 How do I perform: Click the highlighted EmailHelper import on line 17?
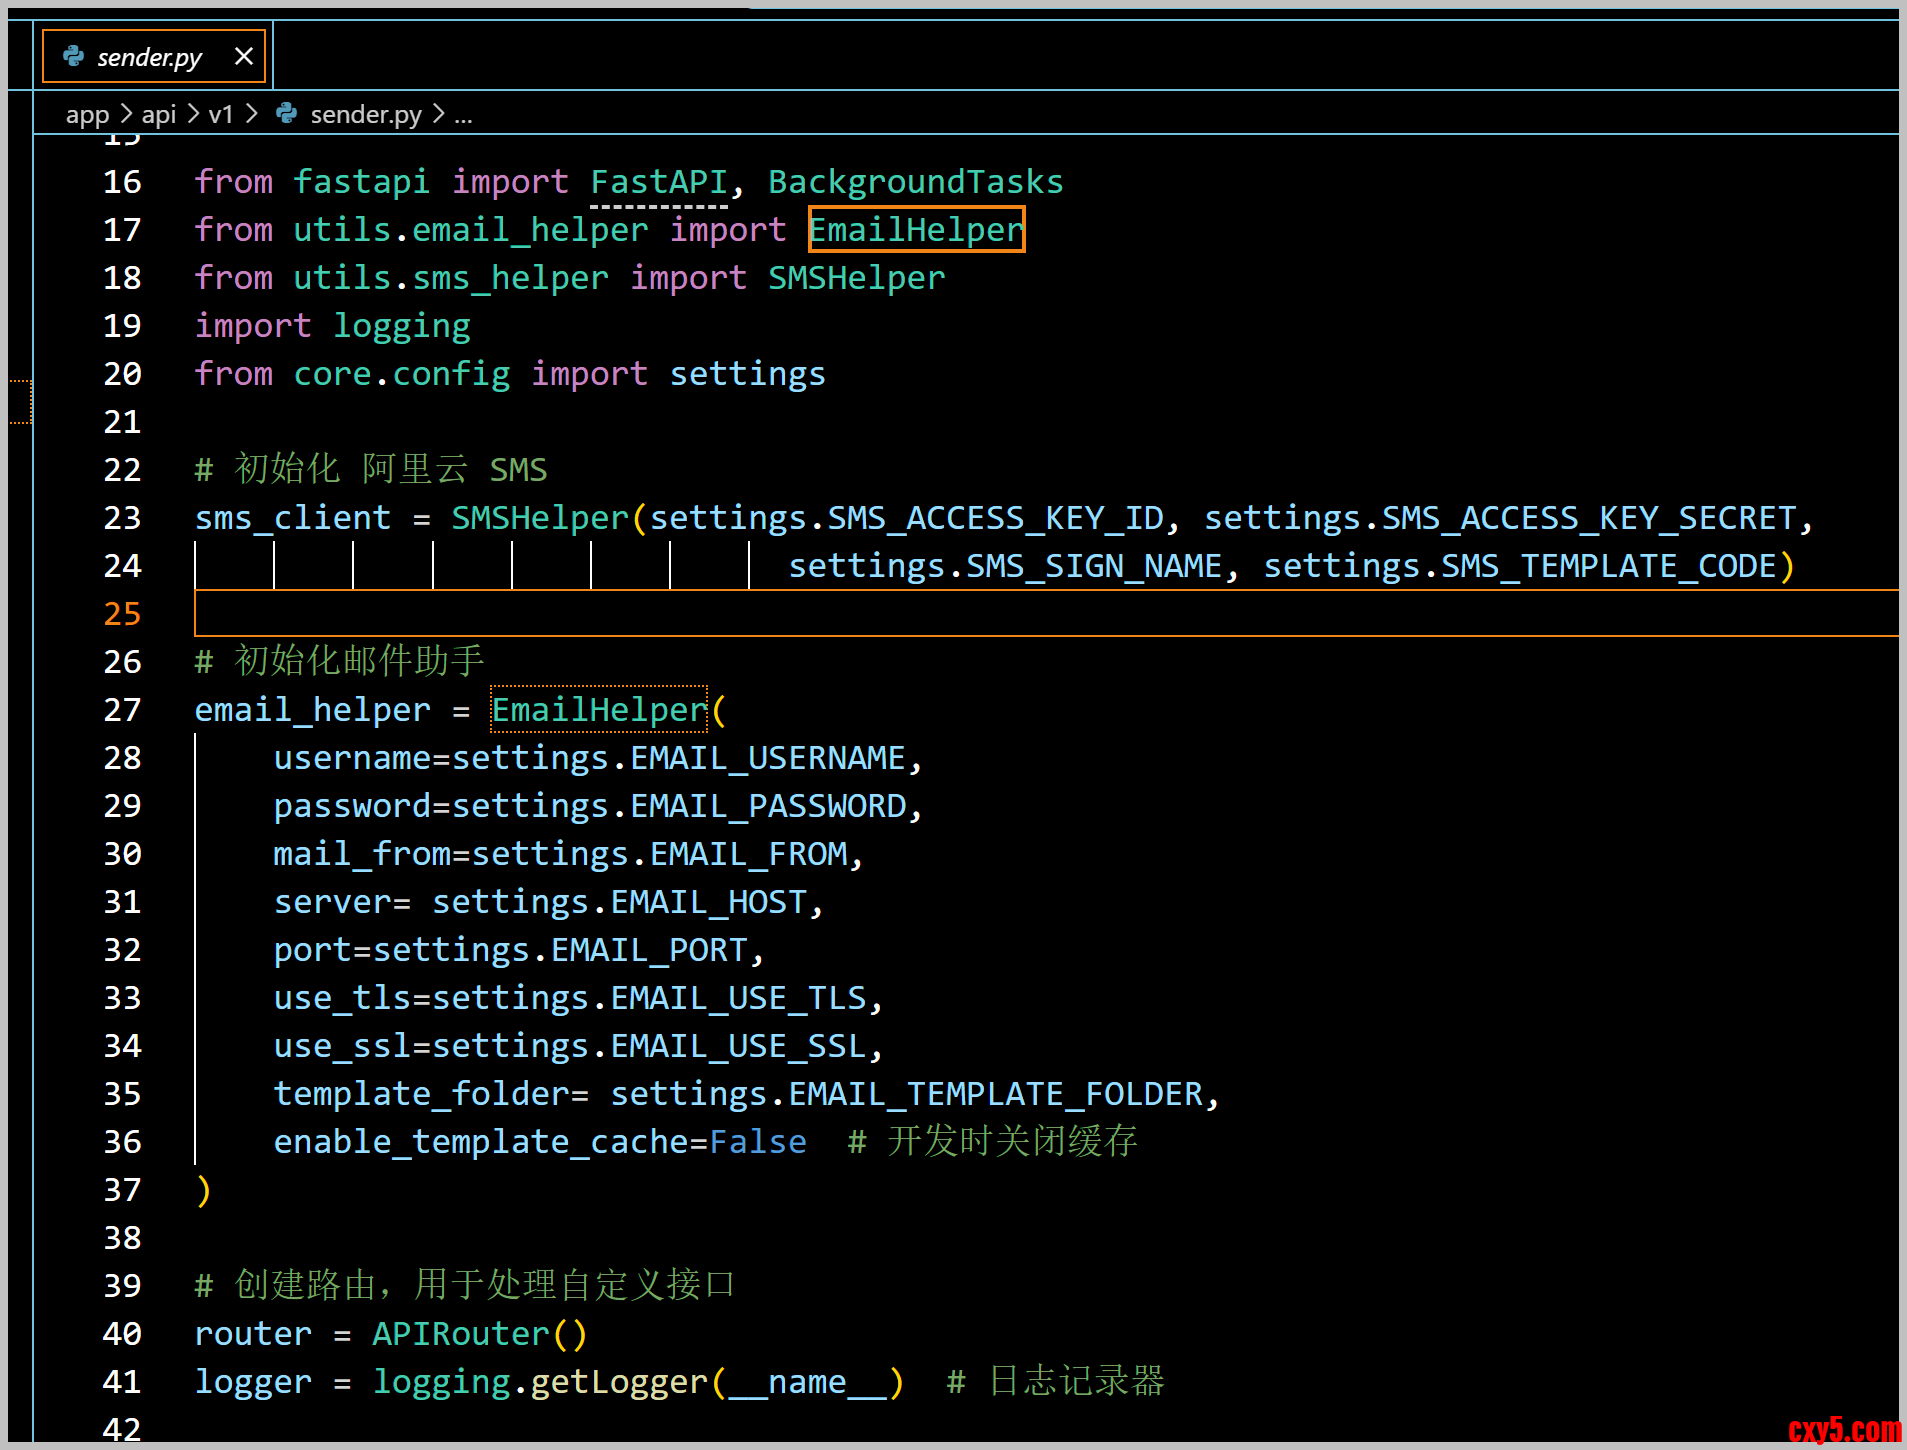click(915, 230)
